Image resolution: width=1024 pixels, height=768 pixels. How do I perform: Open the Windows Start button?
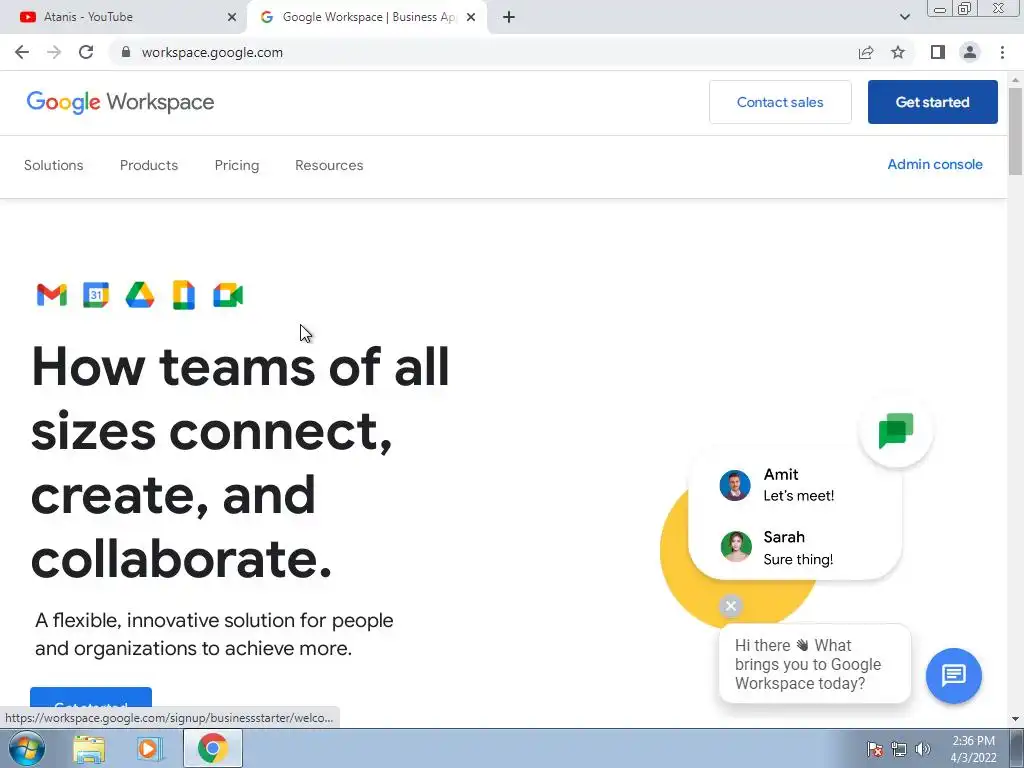point(27,748)
